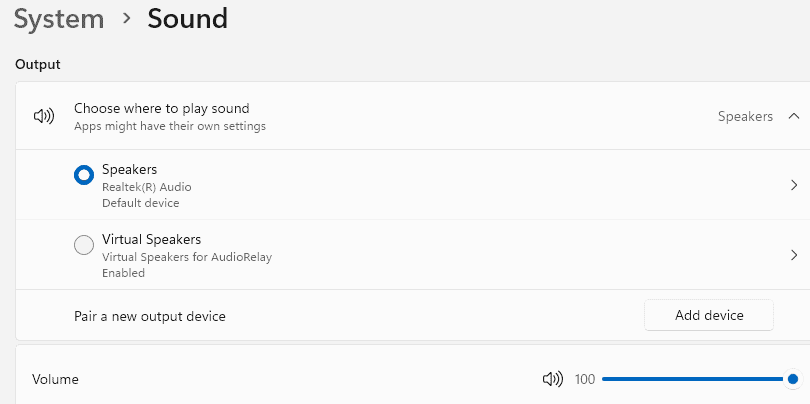The image size is (810, 404).
Task: Click the Volume row label
Action: pyautogui.click(x=55, y=379)
